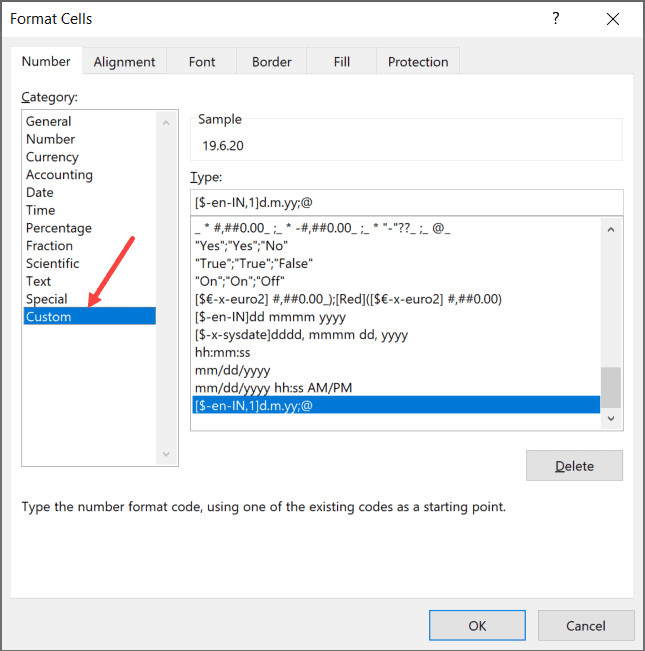Select Percentage in the Category list
The image size is (645, 651).
coord(58,228)
